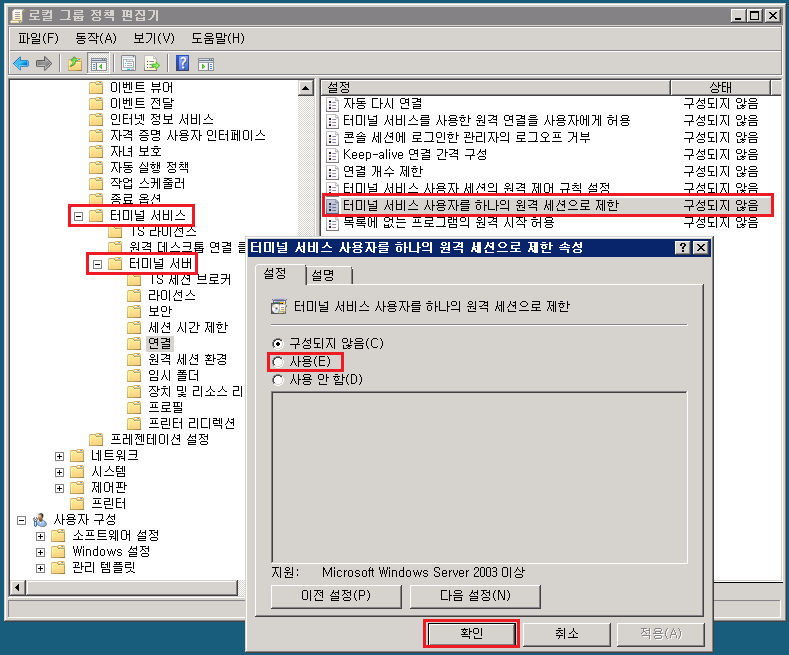Select the 원격 세션 환경 tree item

pos(187,359)
